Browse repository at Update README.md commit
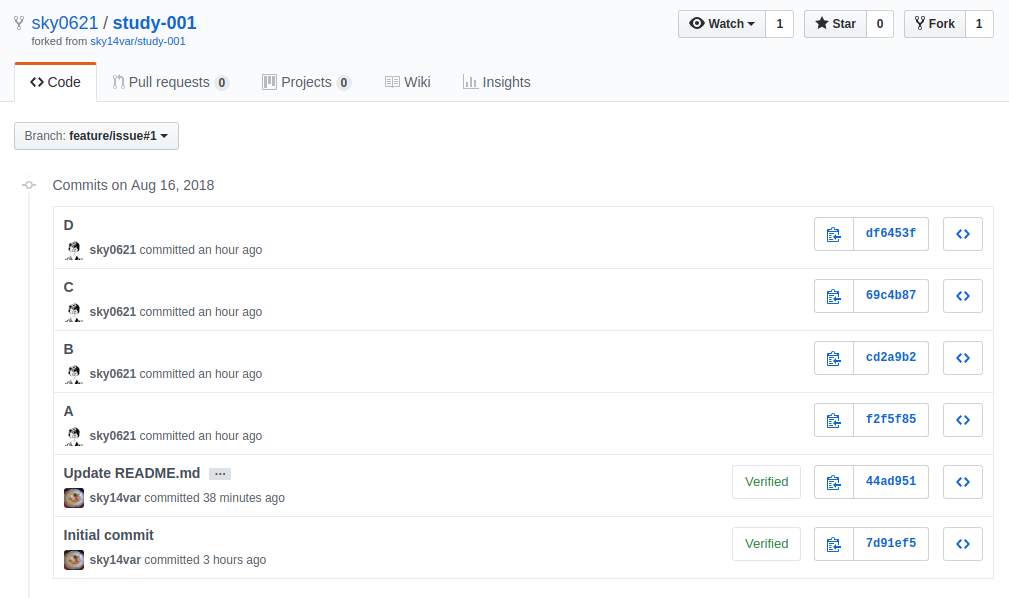The image size is (1009, 598). tap(963, 482)
